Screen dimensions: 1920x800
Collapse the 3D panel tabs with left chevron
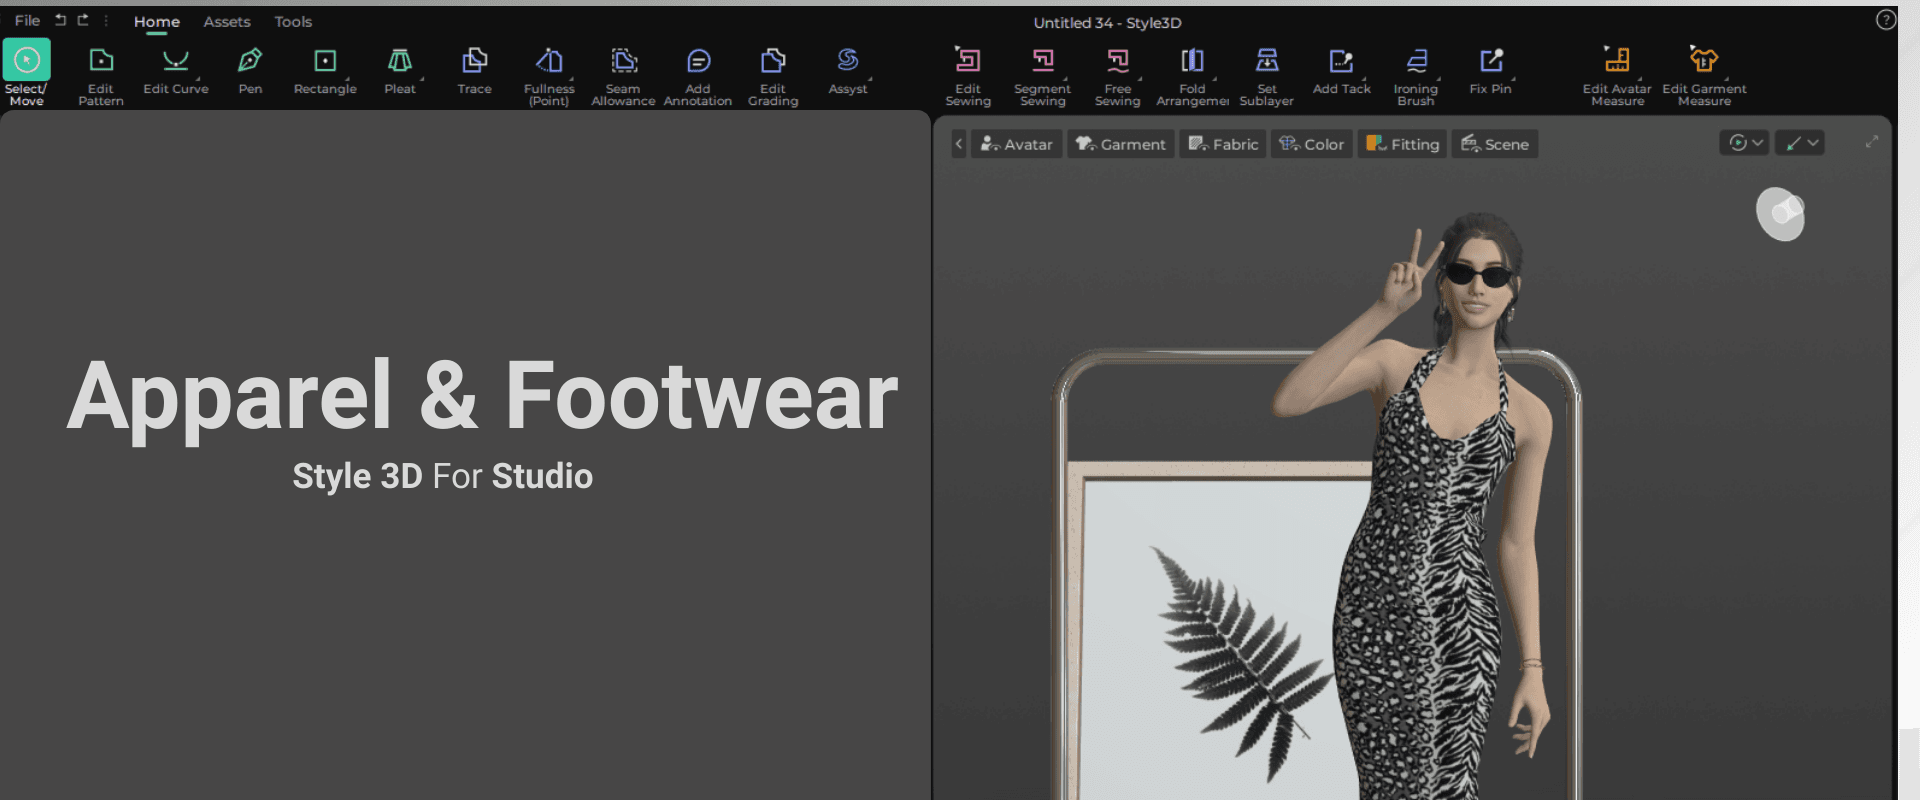tap(958, 144)
